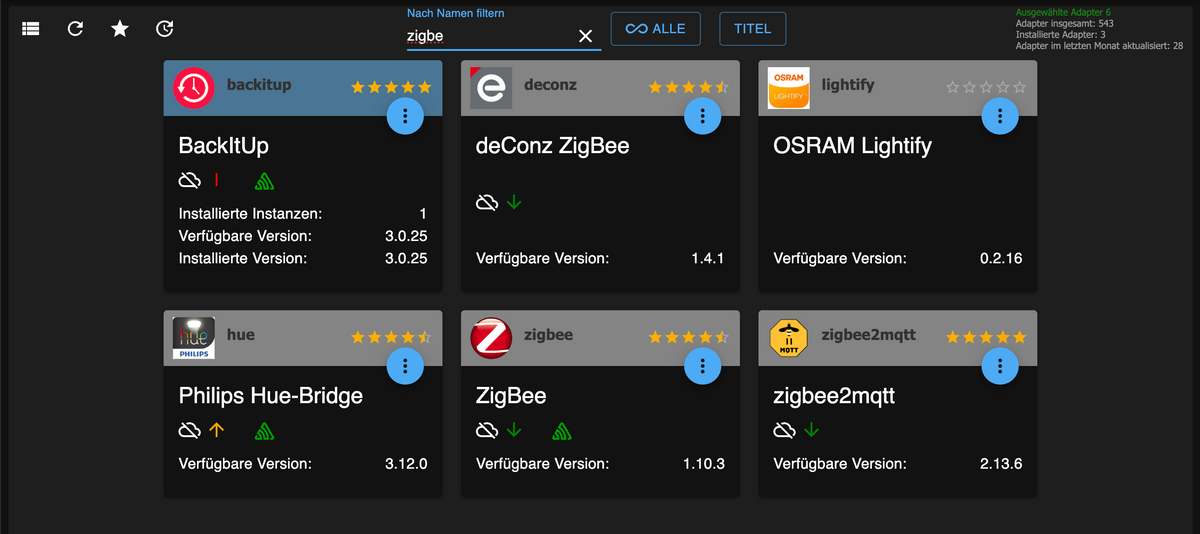Click 'Adapter im letzten Monat aktualisiert: 28'
This screenshot has width=1200, height=534.
coord(1099,46)
